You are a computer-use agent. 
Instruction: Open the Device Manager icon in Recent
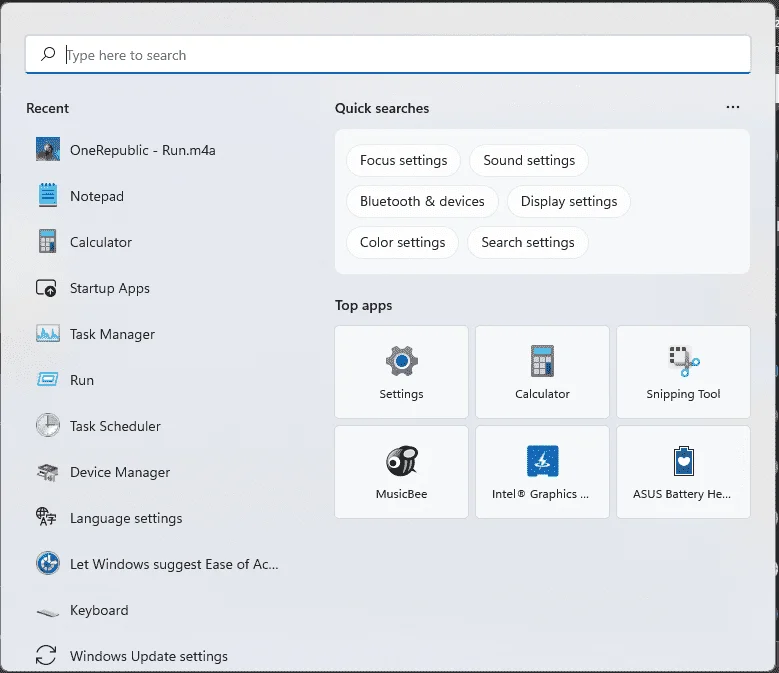48,472
